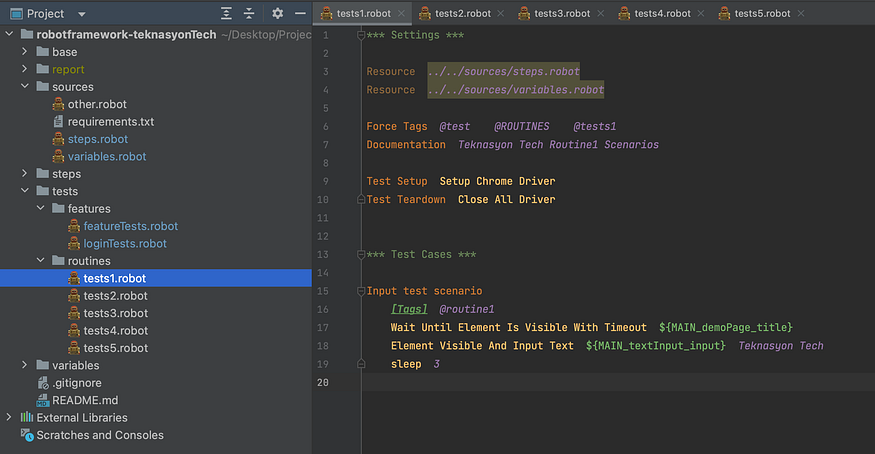
Task: Close the tests4.robot tab
Action: coord(701,13)
